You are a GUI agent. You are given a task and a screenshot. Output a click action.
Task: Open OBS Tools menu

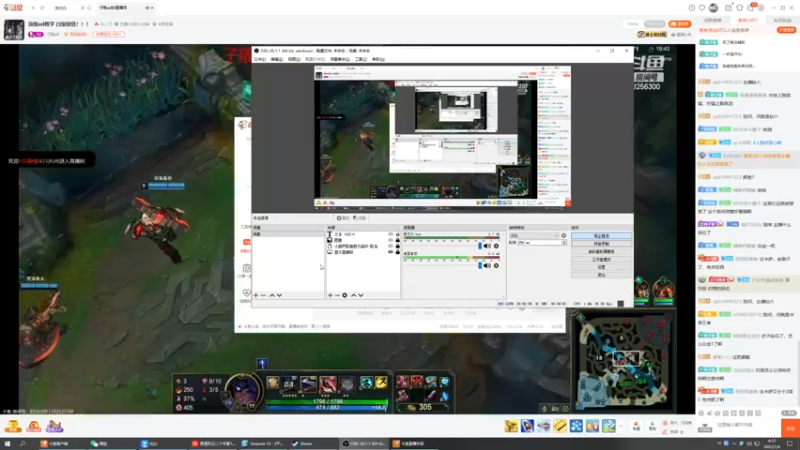361,59
